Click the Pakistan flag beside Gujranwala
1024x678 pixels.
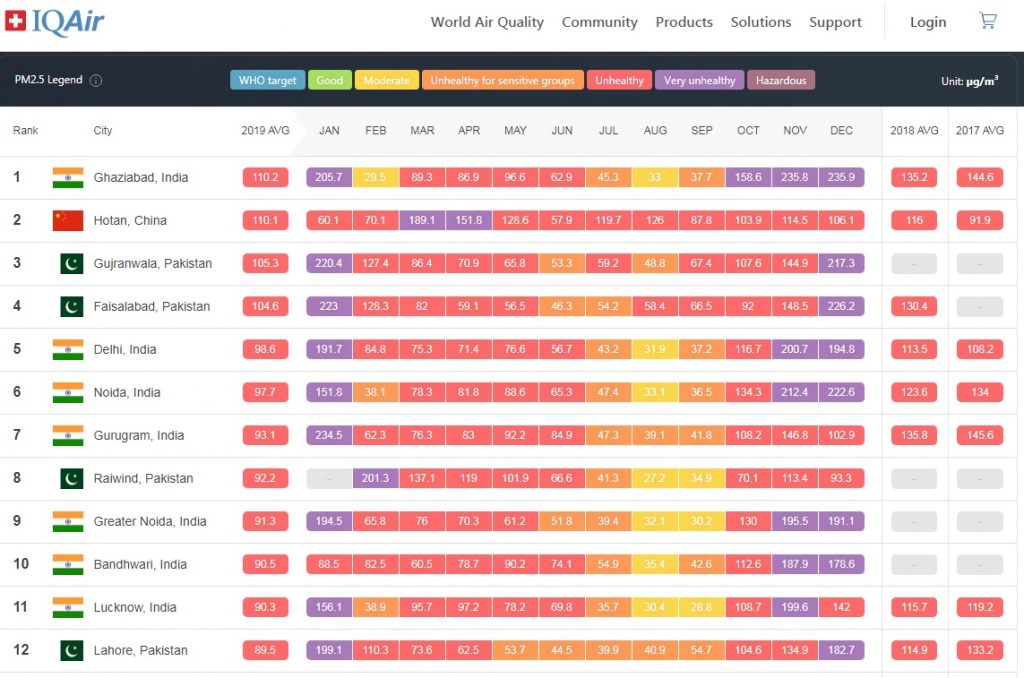coord(72,263)
